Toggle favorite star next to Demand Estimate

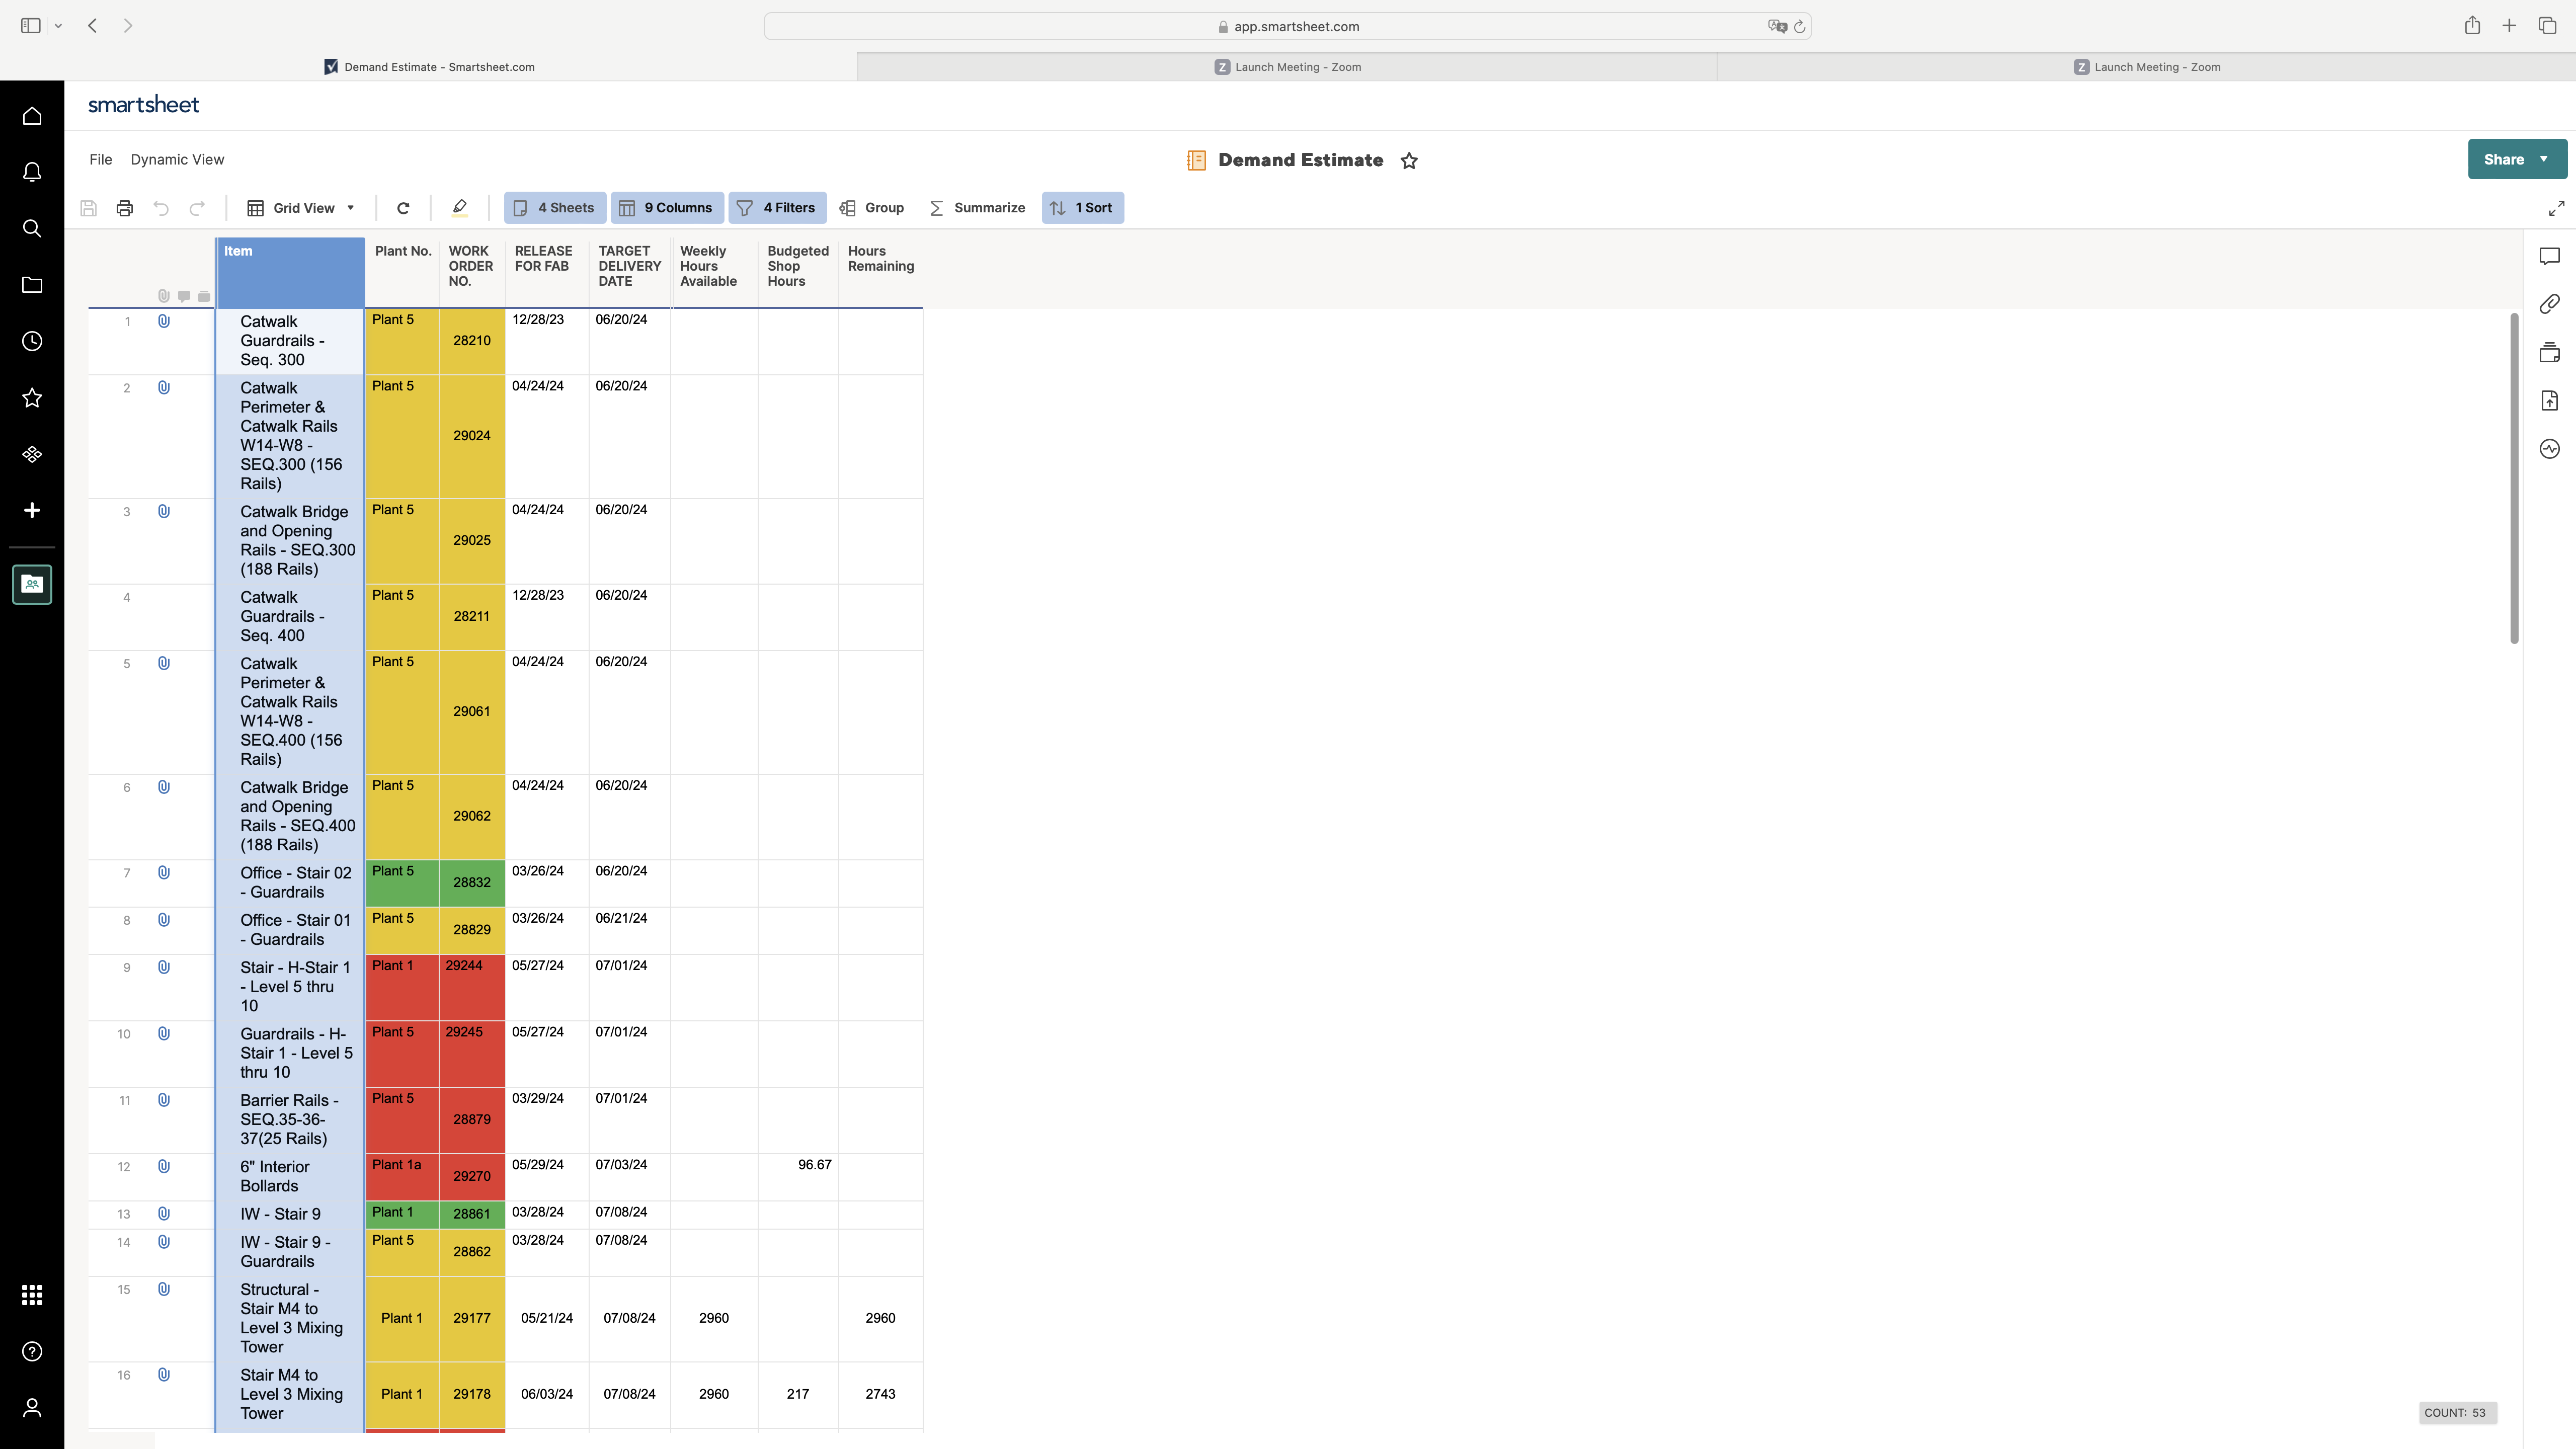tap(1409, 161)
